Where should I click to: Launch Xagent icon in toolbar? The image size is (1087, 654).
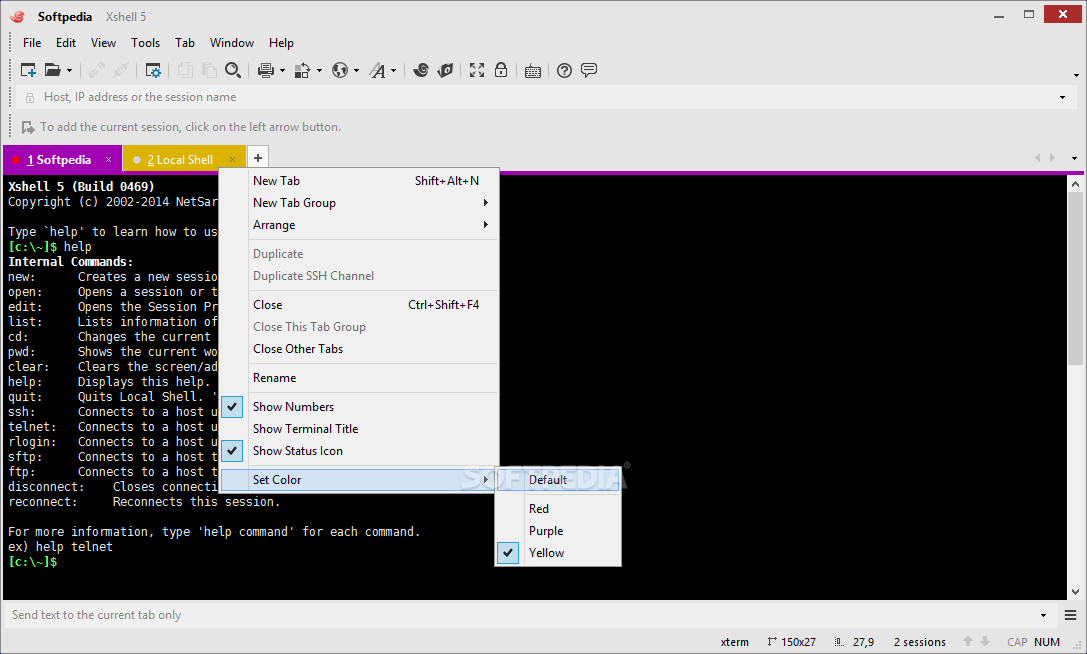pyautogui.click(x=445, y=70)
